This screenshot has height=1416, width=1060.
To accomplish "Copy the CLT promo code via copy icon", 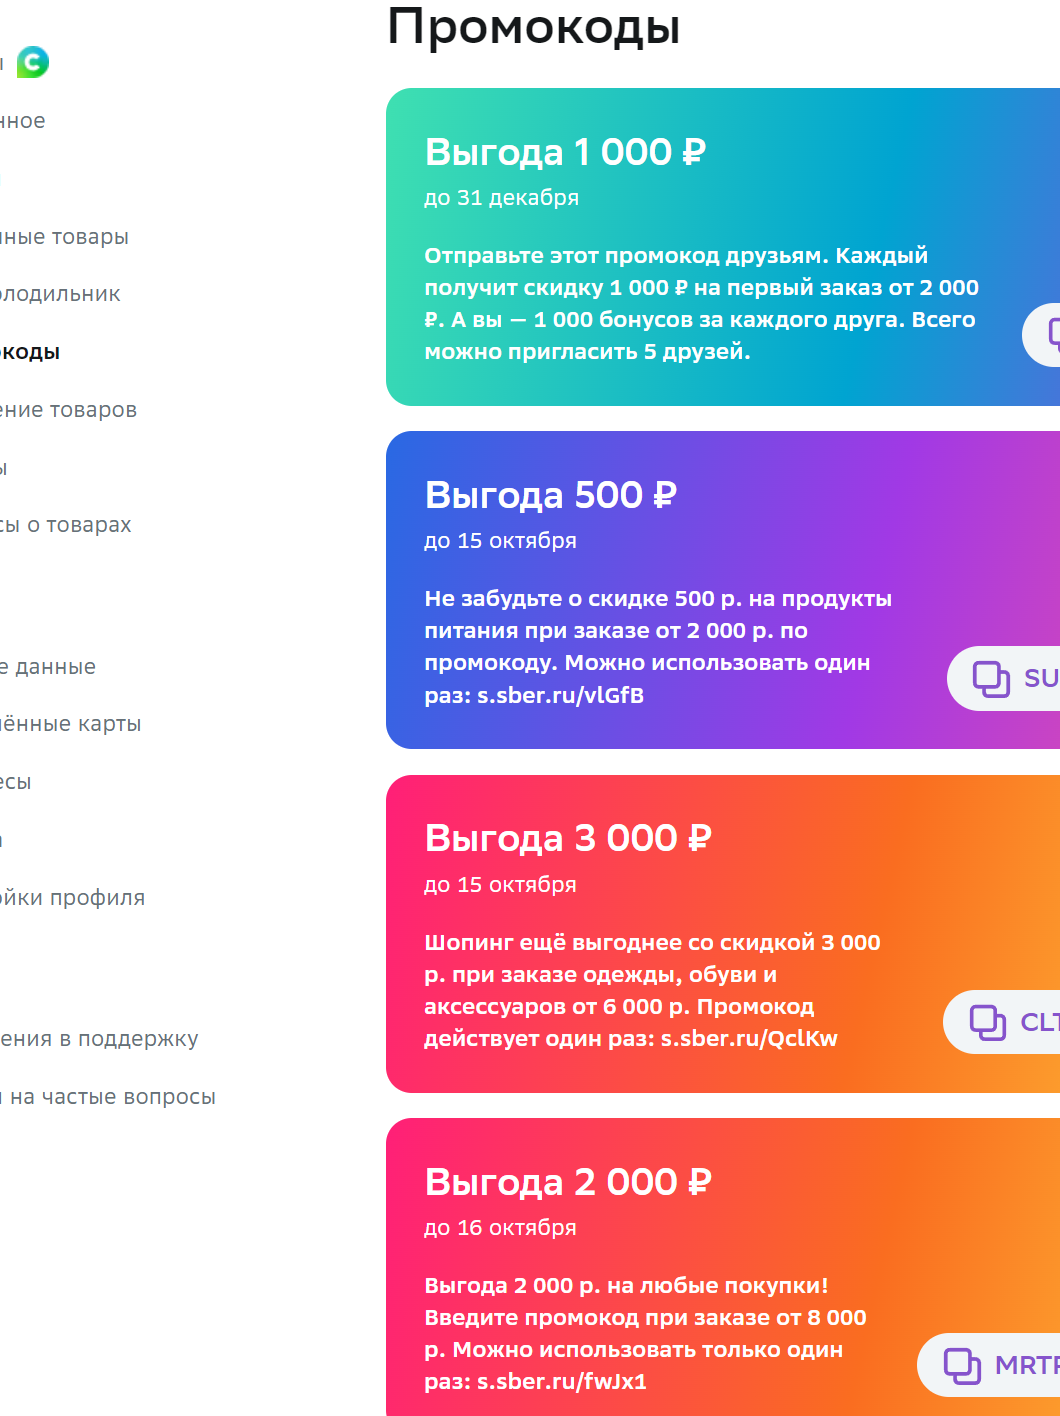I will pos(988,1022).
